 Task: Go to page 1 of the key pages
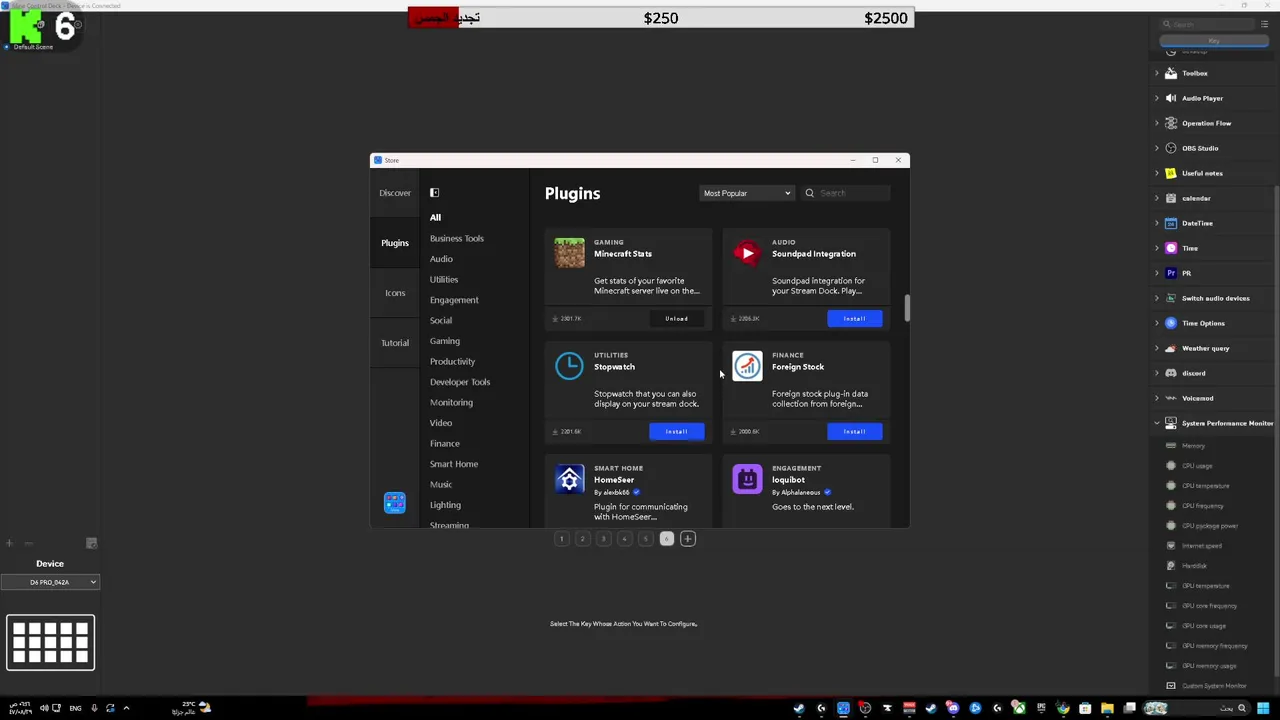point(561,539)
